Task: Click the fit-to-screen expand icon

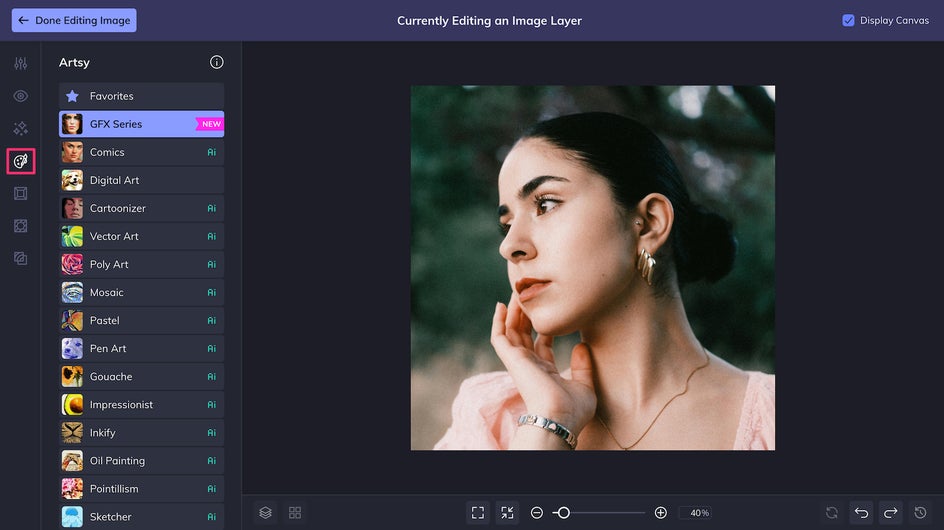Action: click(477, 513)
